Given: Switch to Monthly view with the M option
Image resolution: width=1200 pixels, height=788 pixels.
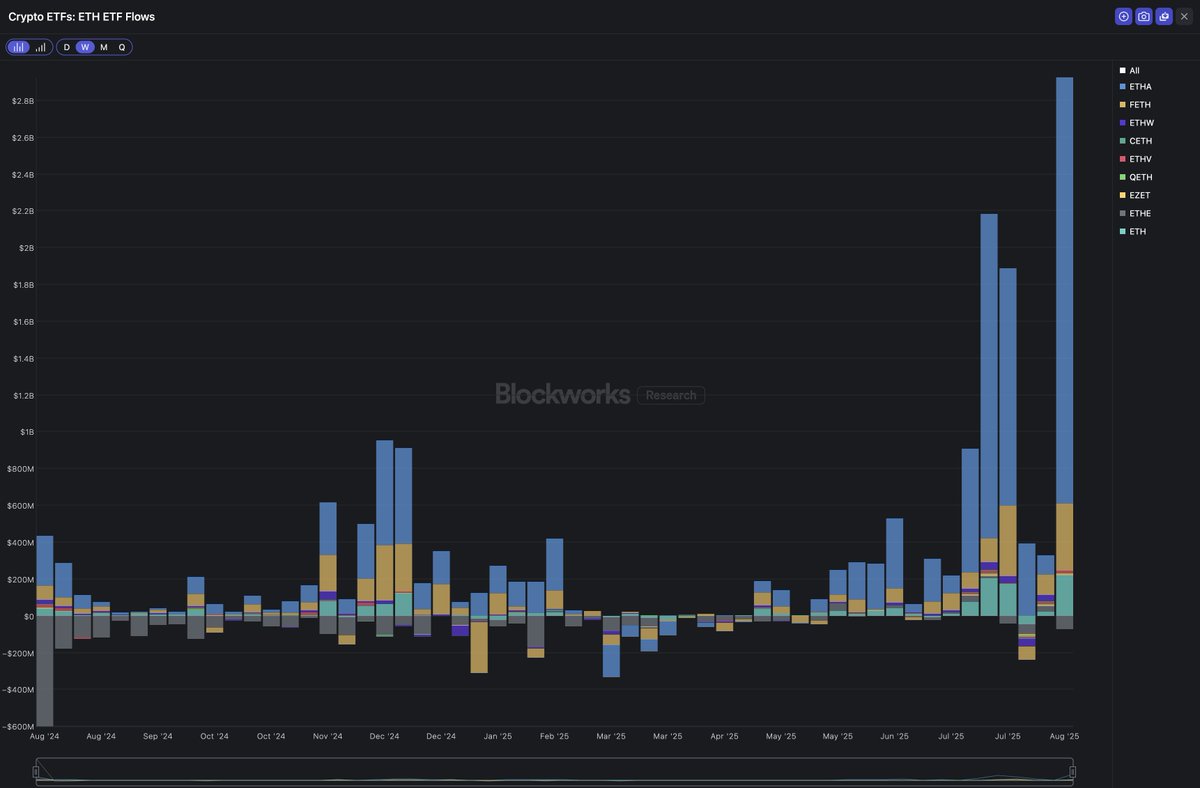Looking at the screenshot, I should (x=103, y=47).
